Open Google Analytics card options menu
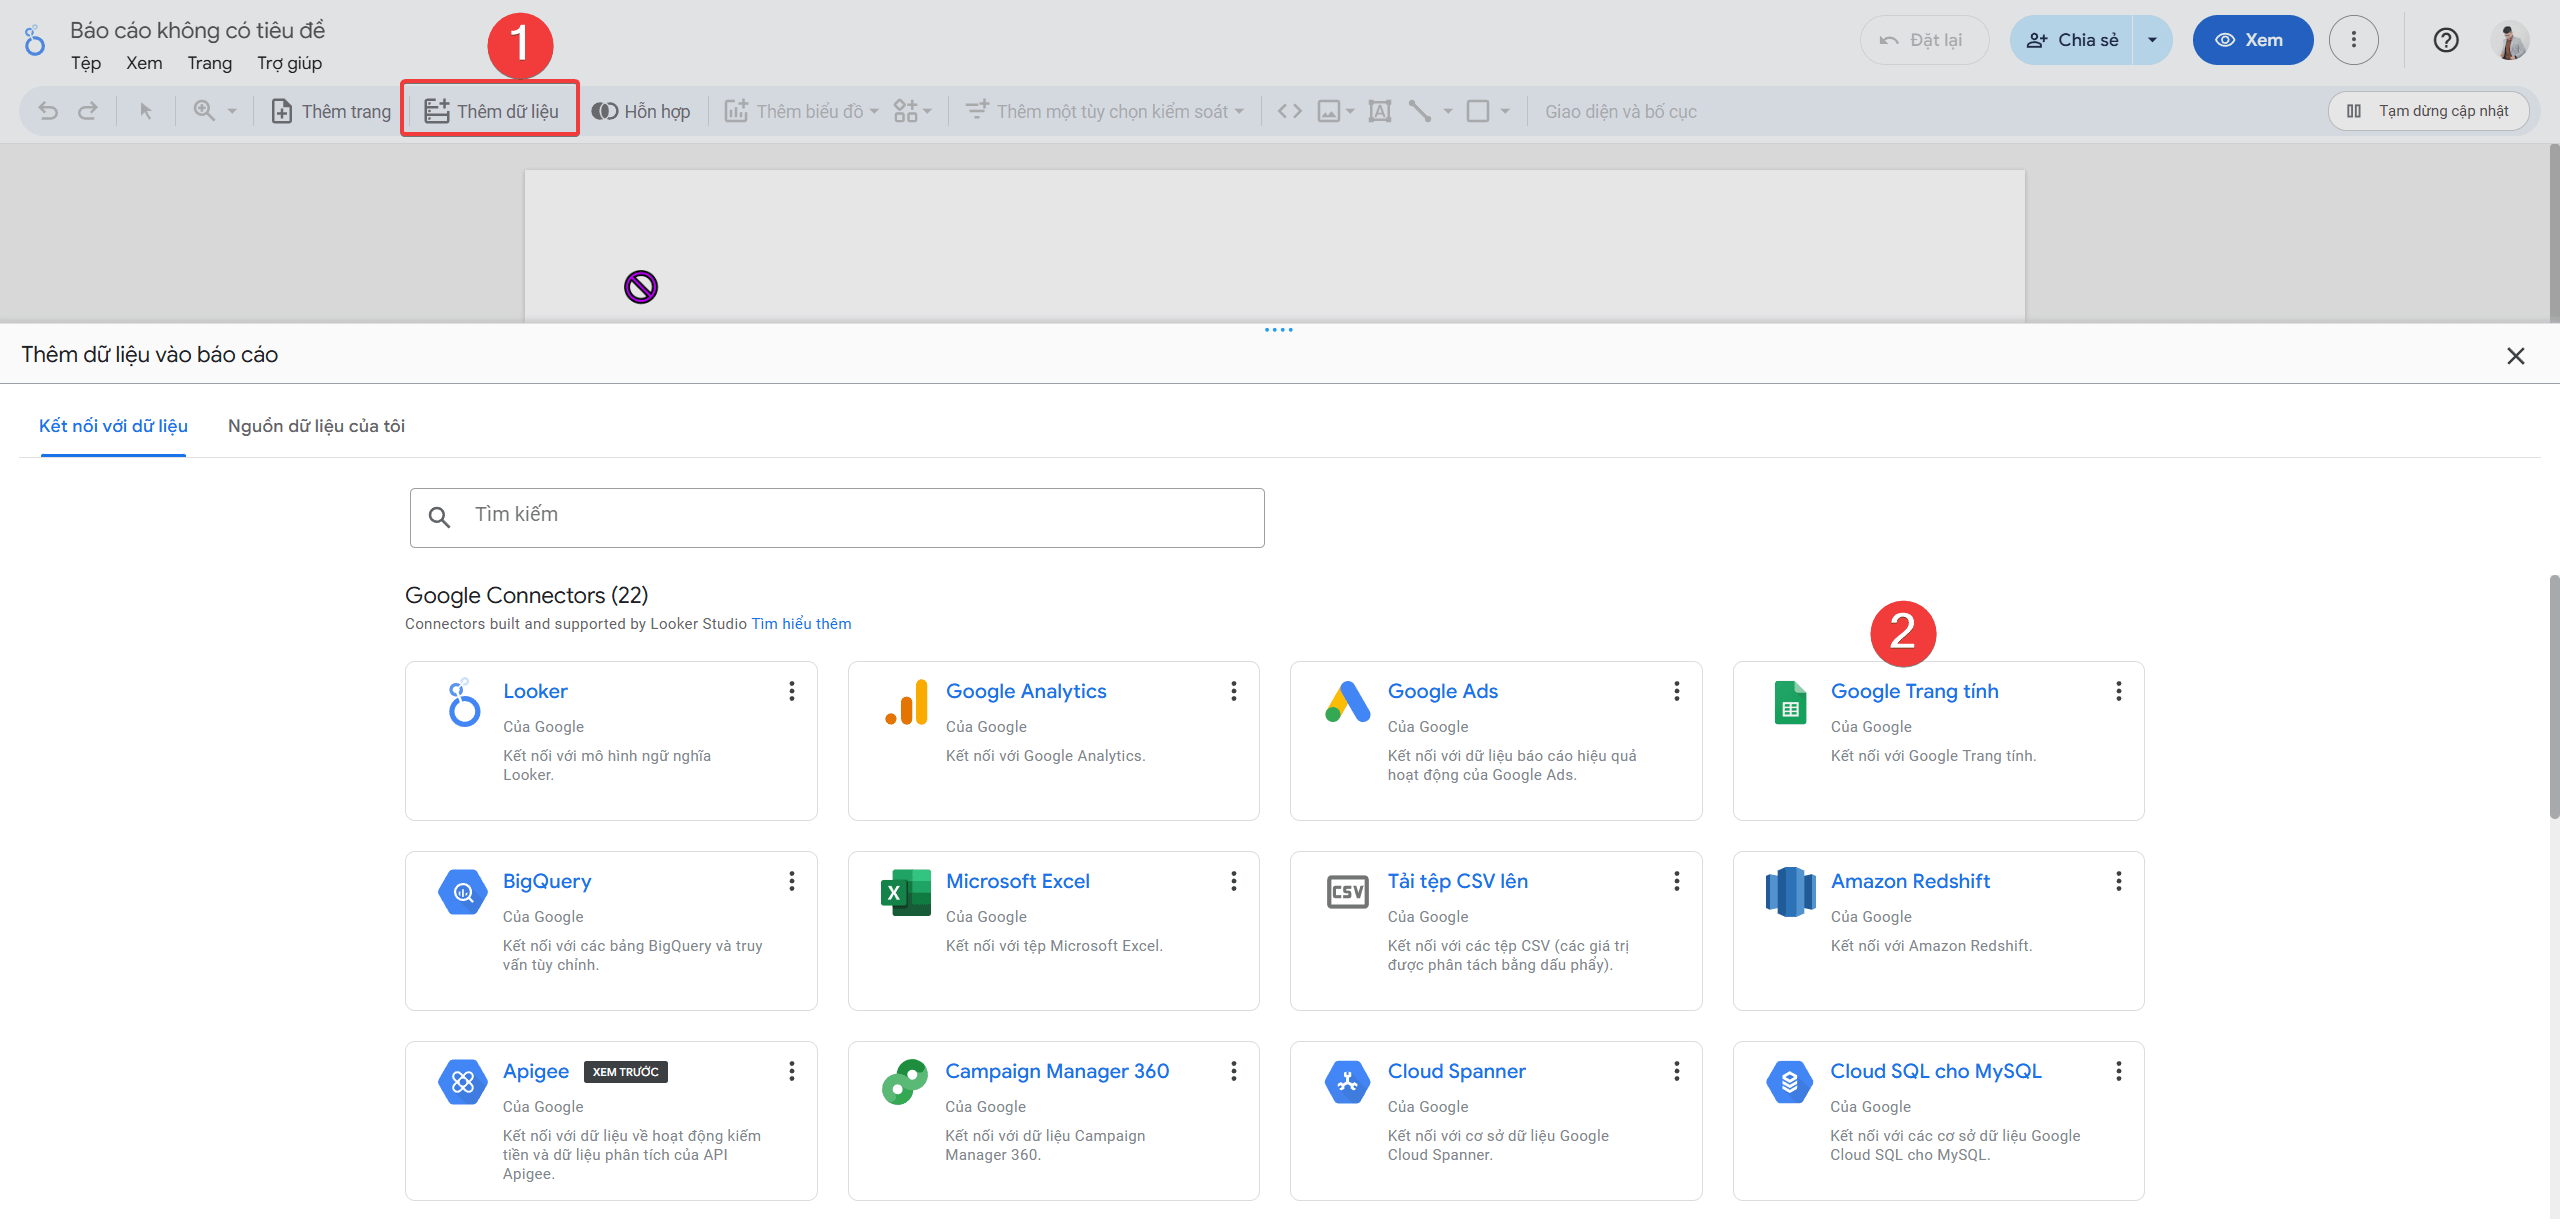The image size is (2560, 1229). [1234, 691]
